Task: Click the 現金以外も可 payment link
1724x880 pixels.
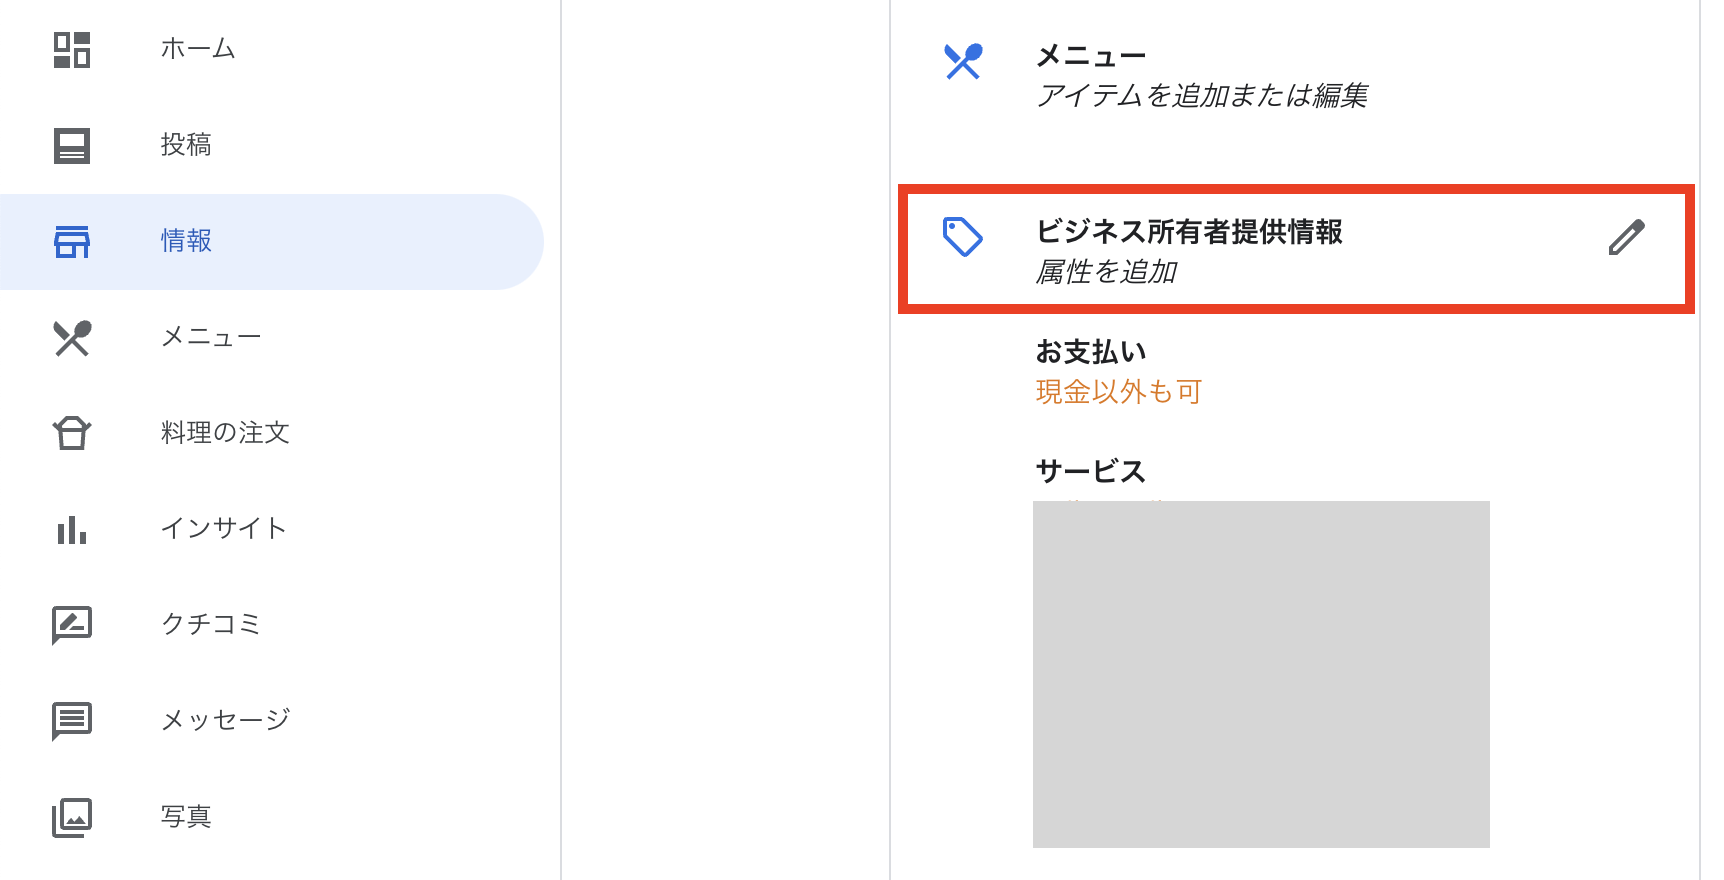Action: pos(1118,392)
